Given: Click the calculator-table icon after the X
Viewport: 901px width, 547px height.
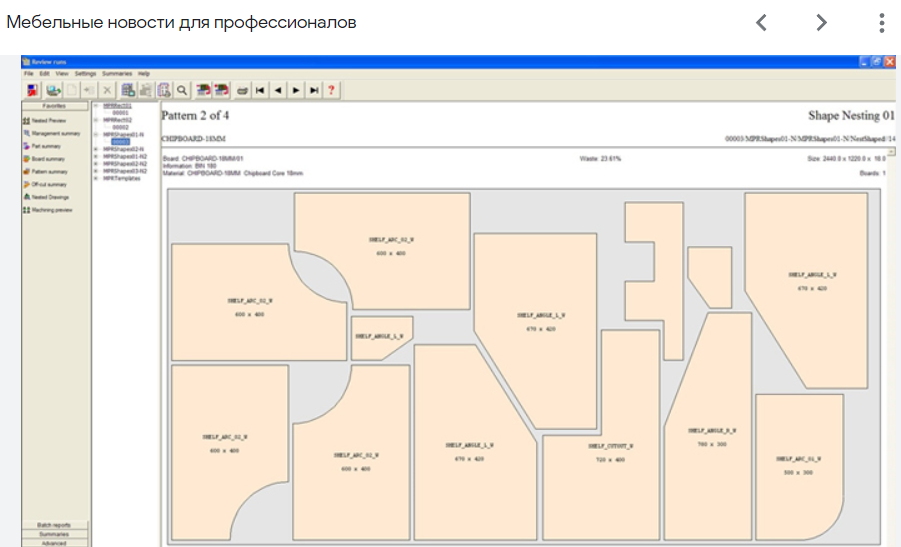Looking at the screenshot, I should 128,90.
